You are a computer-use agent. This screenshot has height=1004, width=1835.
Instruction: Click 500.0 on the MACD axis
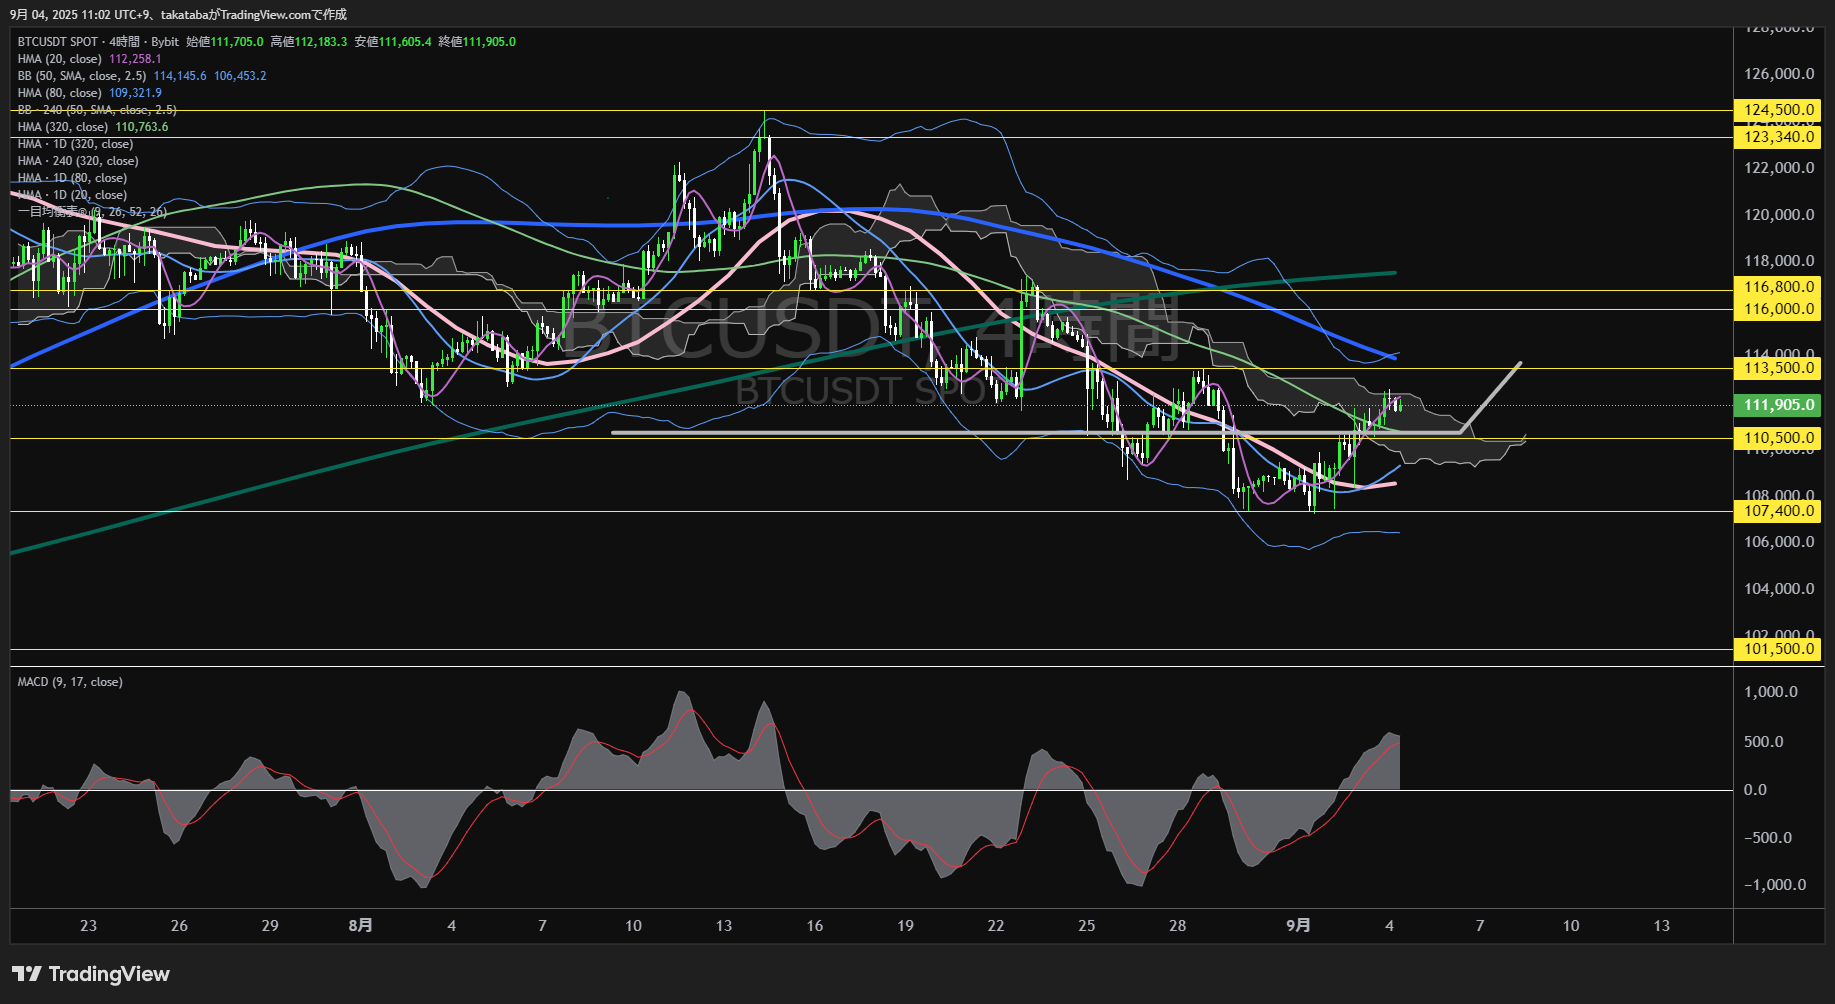(x=1764, y=742)
